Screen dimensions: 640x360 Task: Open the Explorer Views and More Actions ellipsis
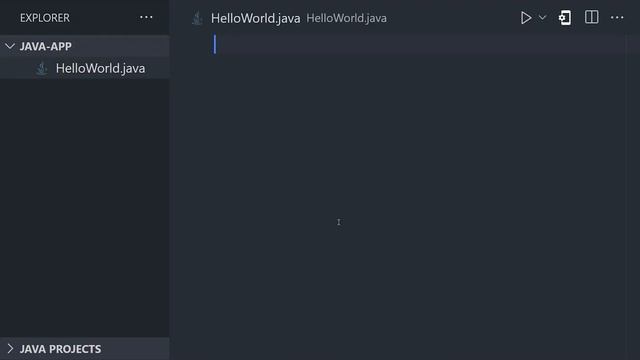(x=146, y=17)
